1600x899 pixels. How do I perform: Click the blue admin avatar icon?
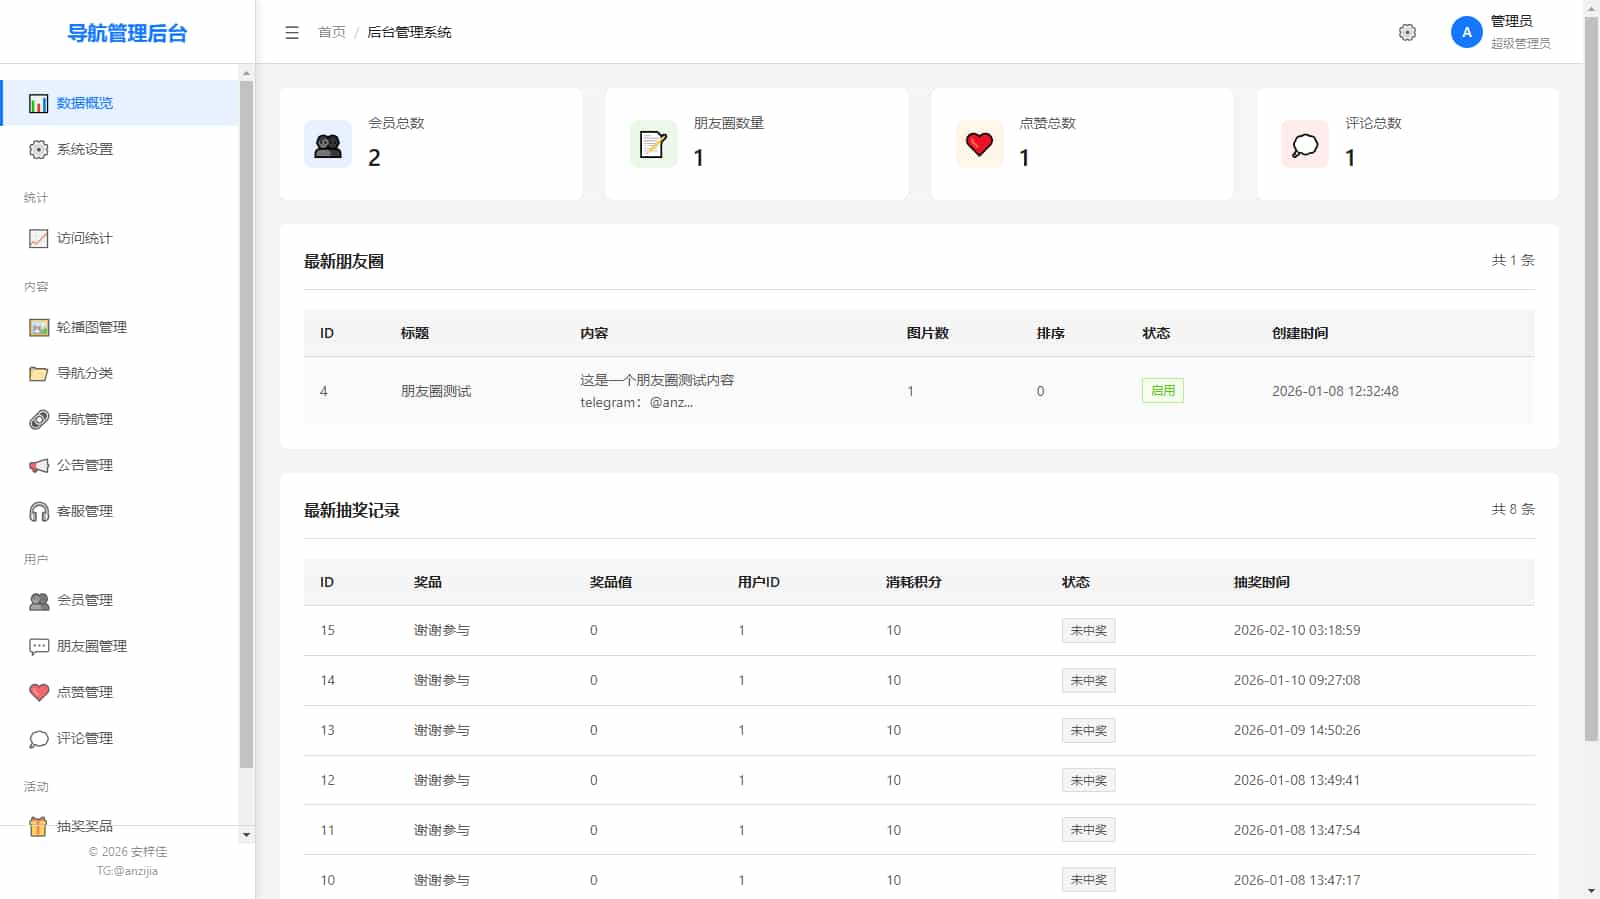tap(1466, 32)
